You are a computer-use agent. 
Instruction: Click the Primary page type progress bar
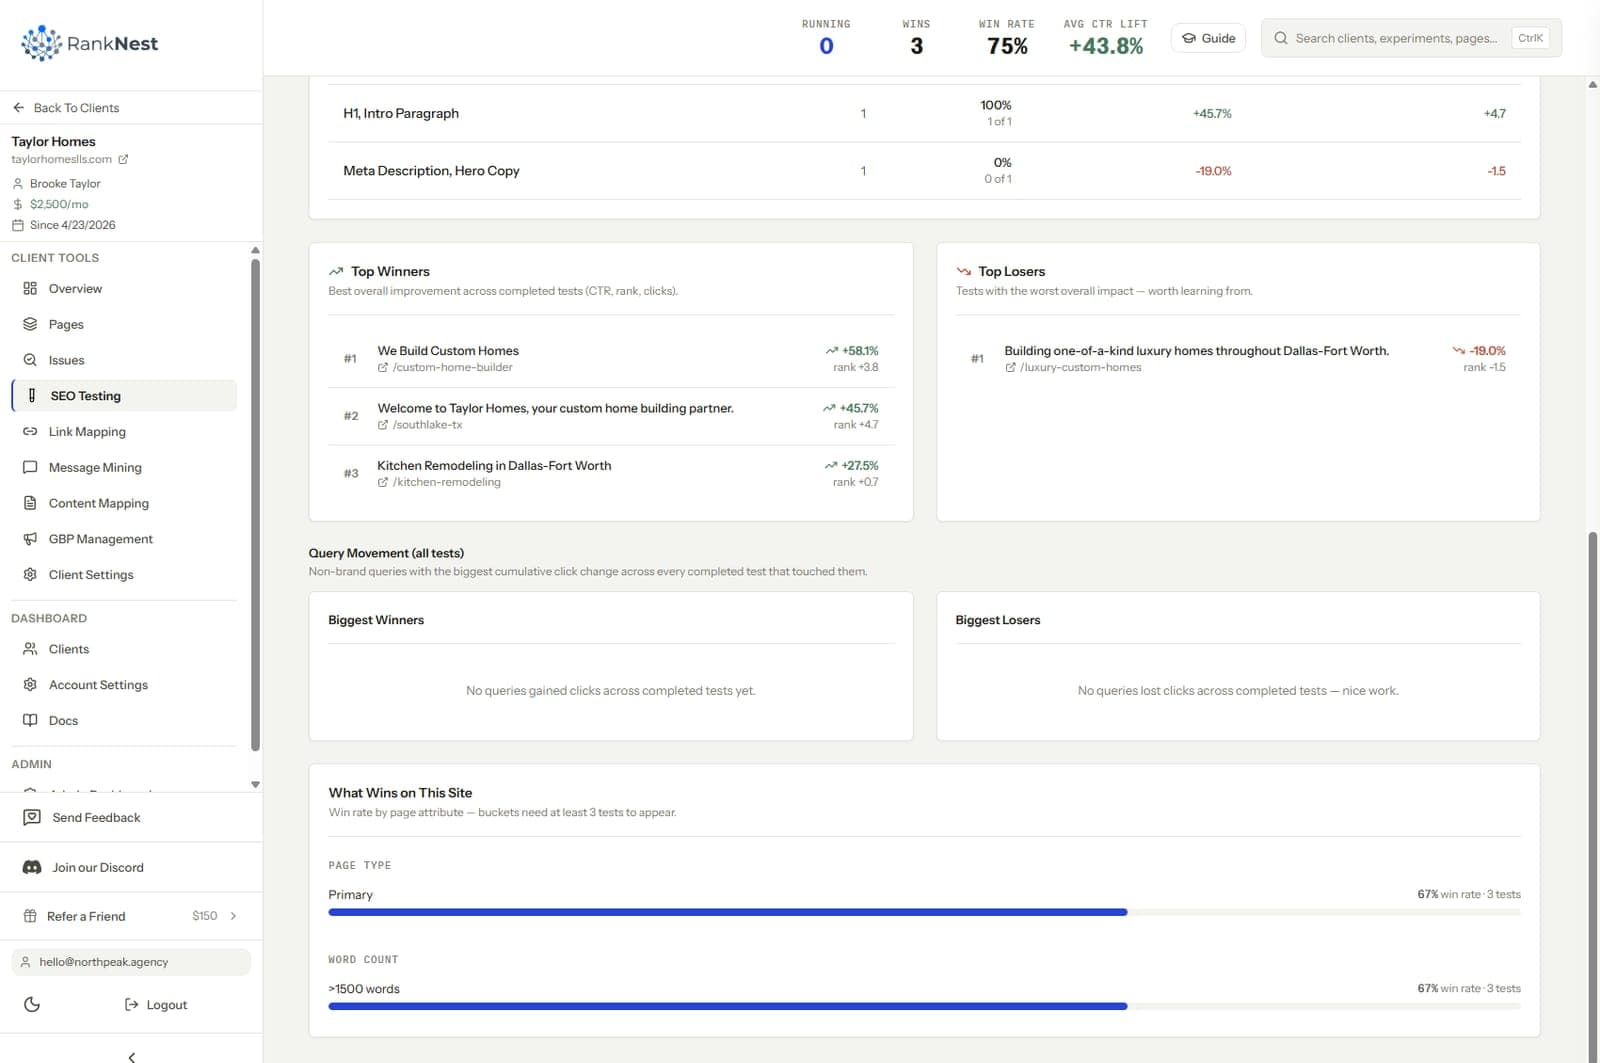point(924,912)
